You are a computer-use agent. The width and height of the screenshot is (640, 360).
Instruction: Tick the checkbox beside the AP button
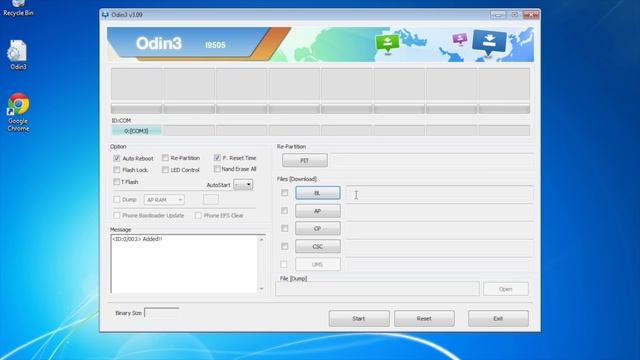pos(284,211)
